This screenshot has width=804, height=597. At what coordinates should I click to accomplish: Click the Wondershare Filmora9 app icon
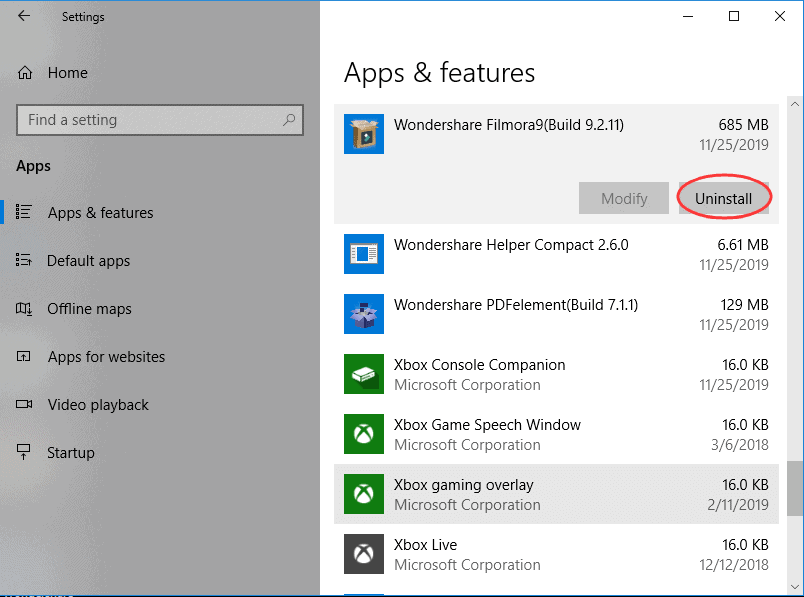[364, 134]
